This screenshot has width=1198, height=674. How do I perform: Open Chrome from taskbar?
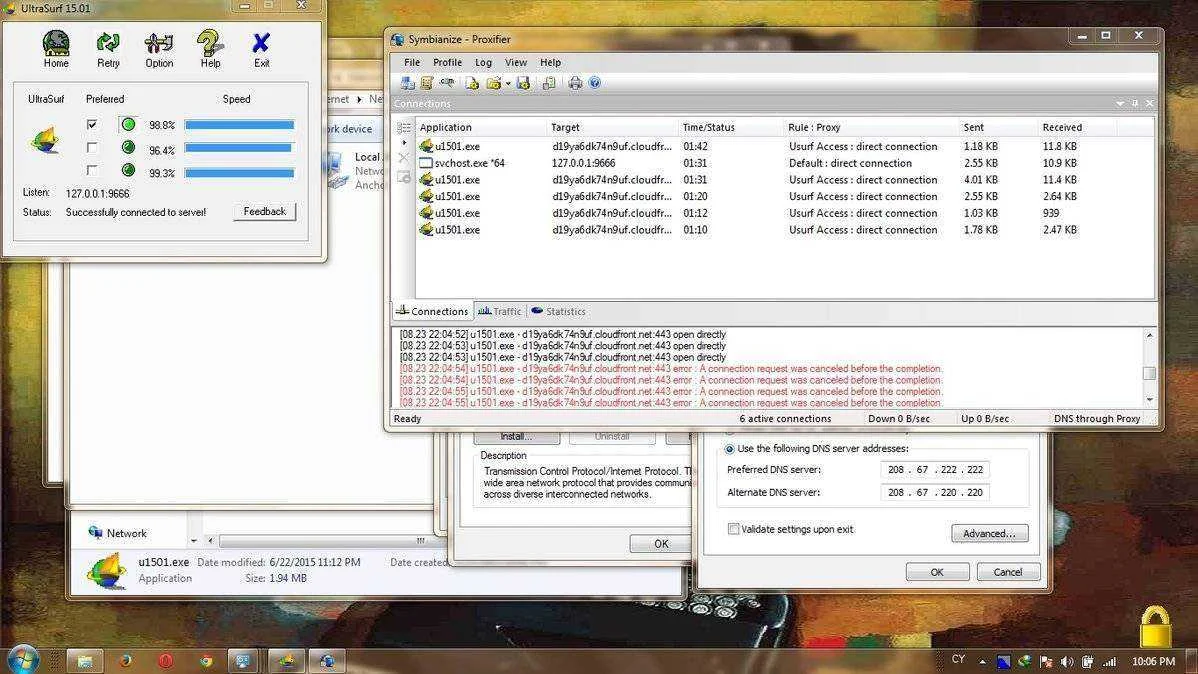click(x=206, y=661)
